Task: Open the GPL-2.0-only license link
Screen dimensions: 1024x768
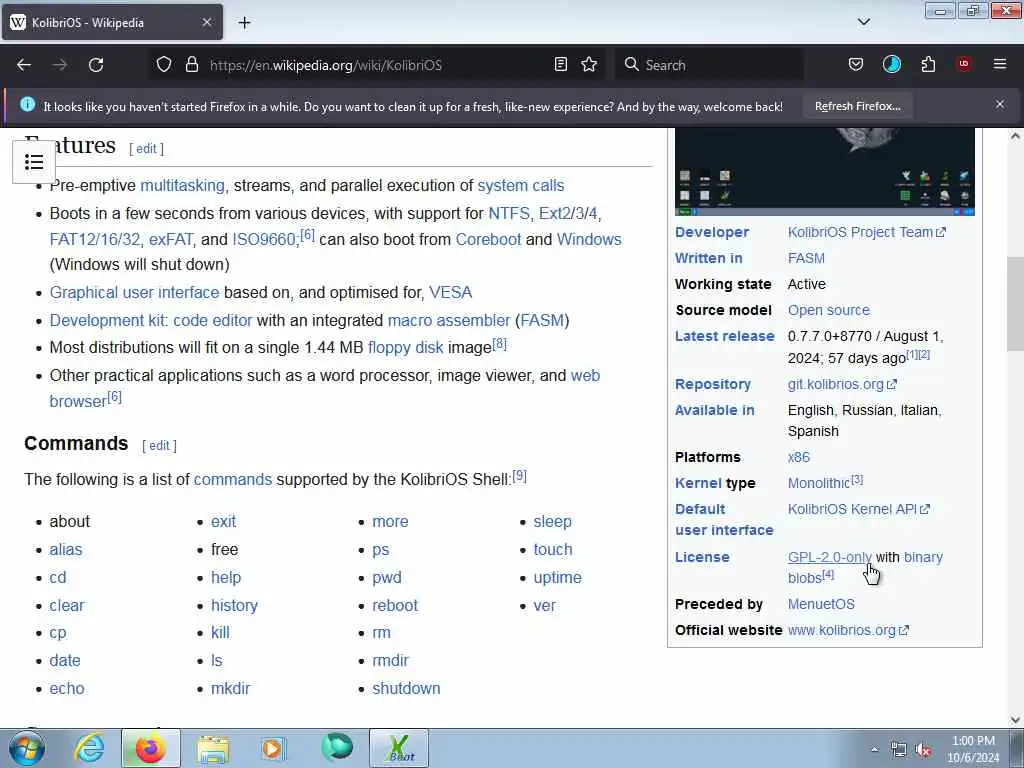Action: (829, 557)
